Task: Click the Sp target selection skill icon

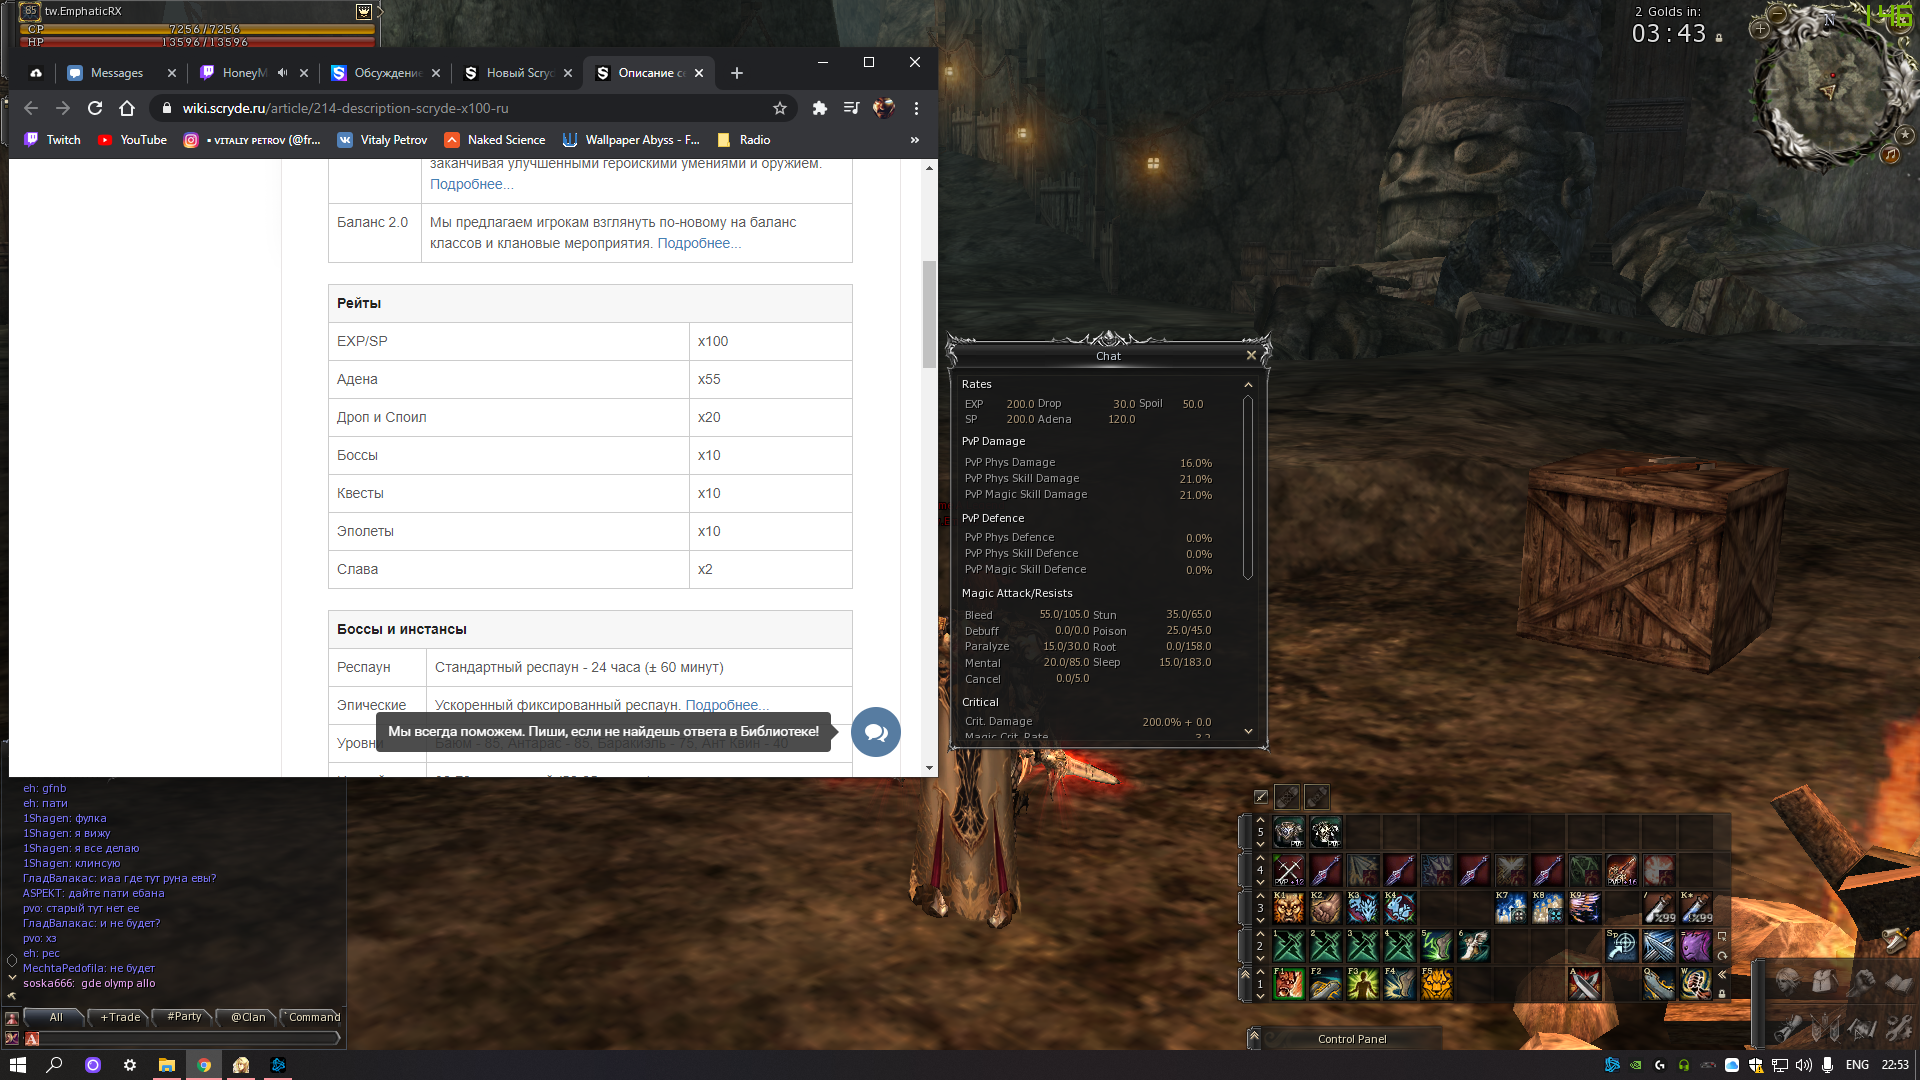Action: (1622, 946)
